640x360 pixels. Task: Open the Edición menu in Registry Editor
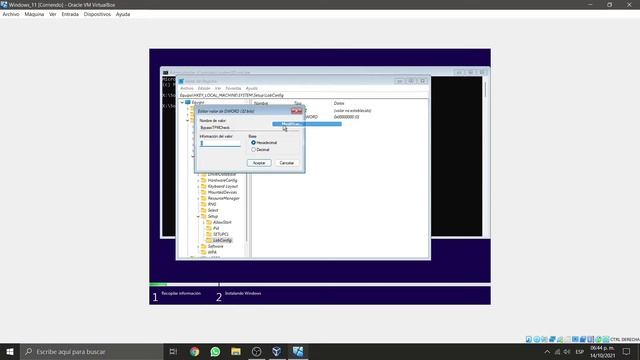[204, 88]
